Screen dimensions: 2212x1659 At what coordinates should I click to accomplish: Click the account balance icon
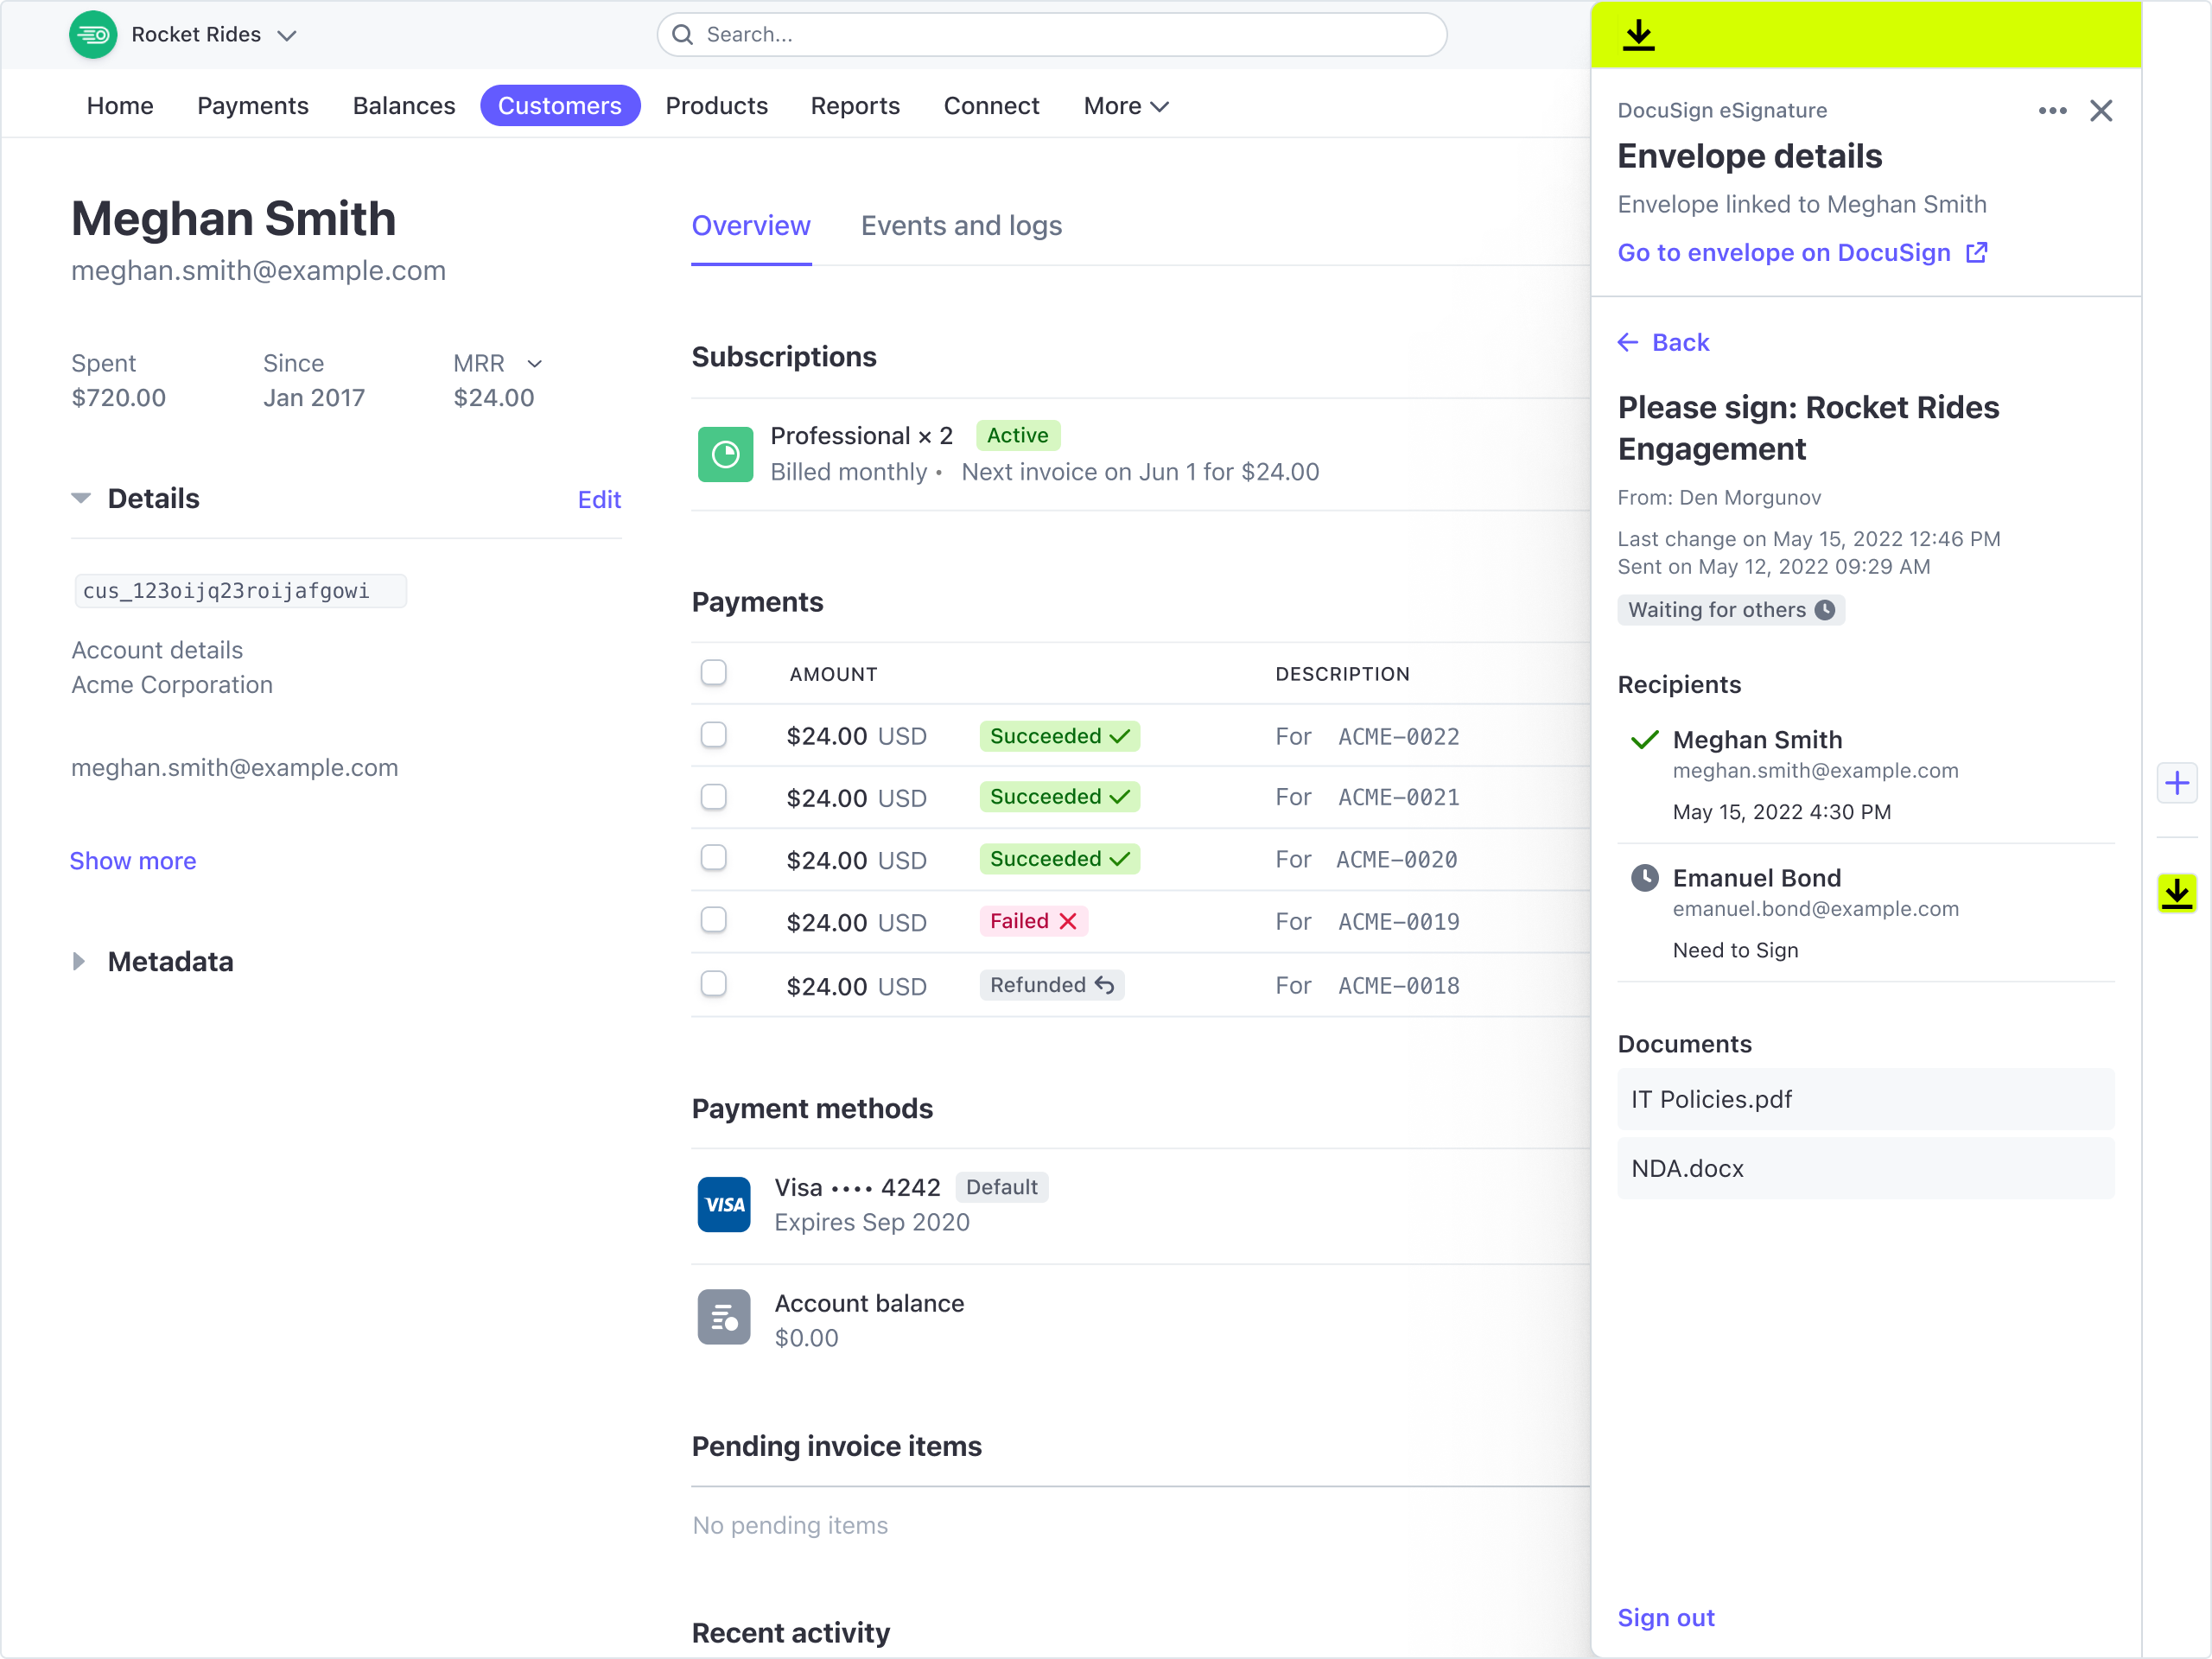point(724,1317)
